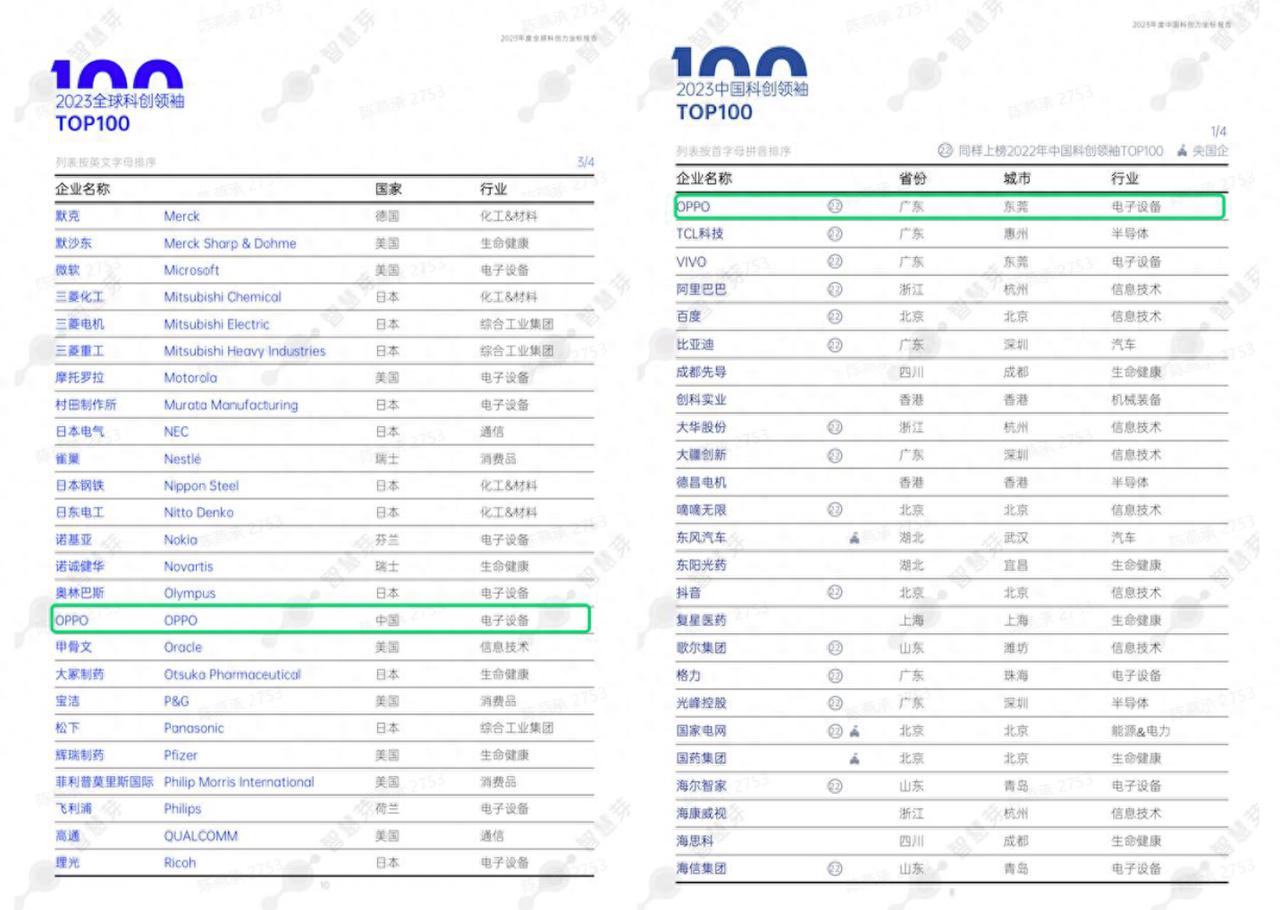The width and height of the screenshot is (1280, 910).
Task: Click the state-owned enterprise icon beside 东风汽车
Action: click(854, 538)
